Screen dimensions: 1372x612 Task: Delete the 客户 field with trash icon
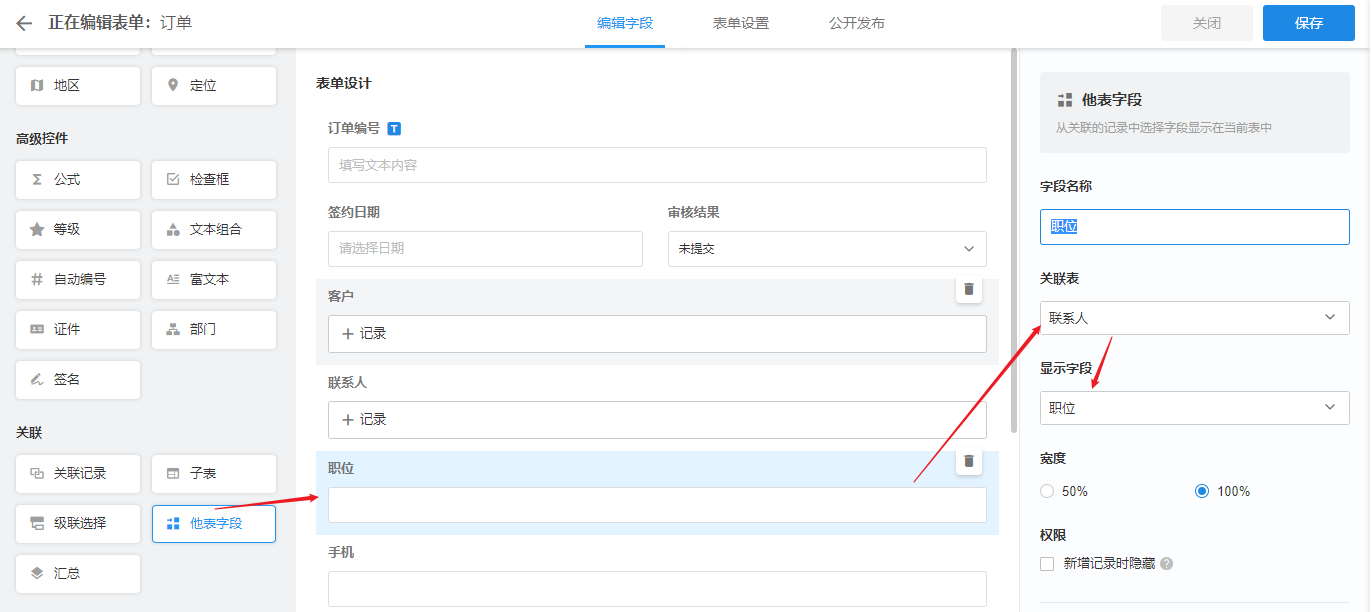click(x=968, y=290)
